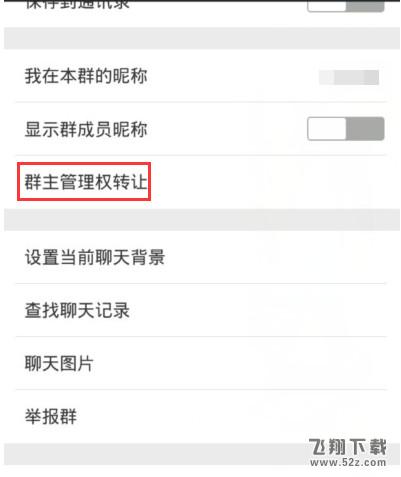This screenshot has height=477, width=401.
Task: Edit 我在本群的昵称 row
Action: pyautogui.click(x=201, y=76)
